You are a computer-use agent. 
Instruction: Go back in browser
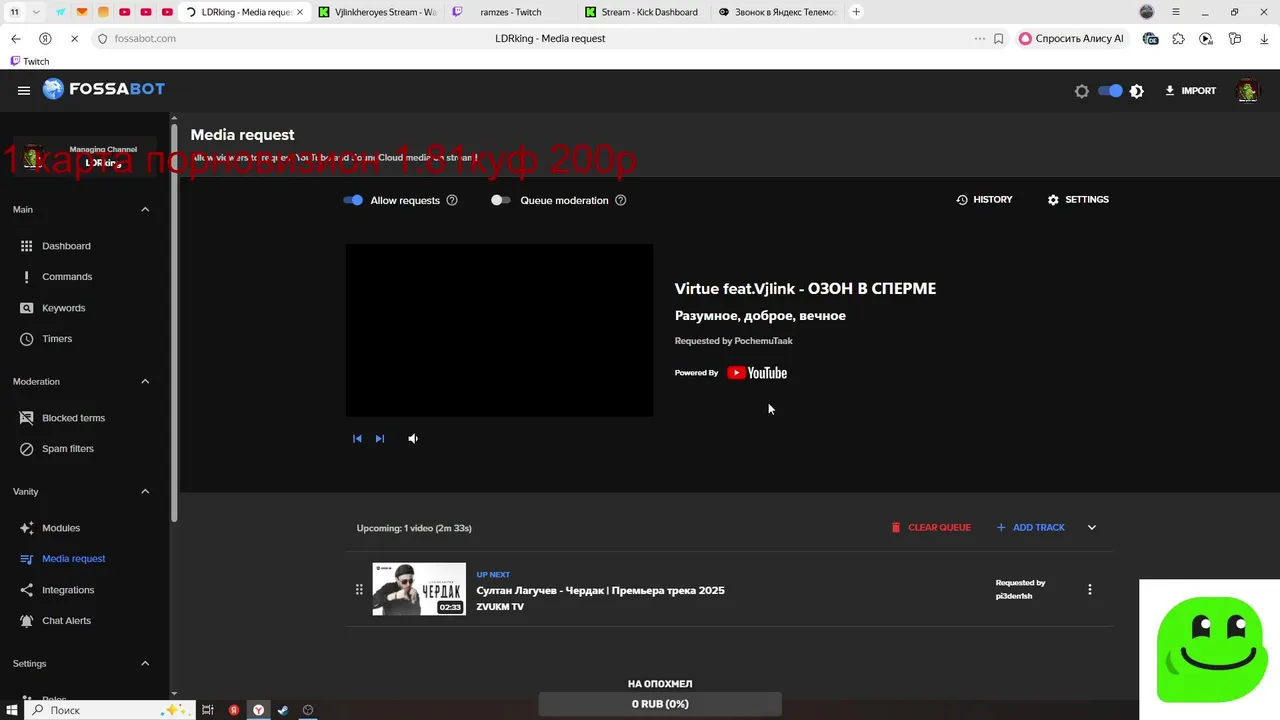coord(16,38)
